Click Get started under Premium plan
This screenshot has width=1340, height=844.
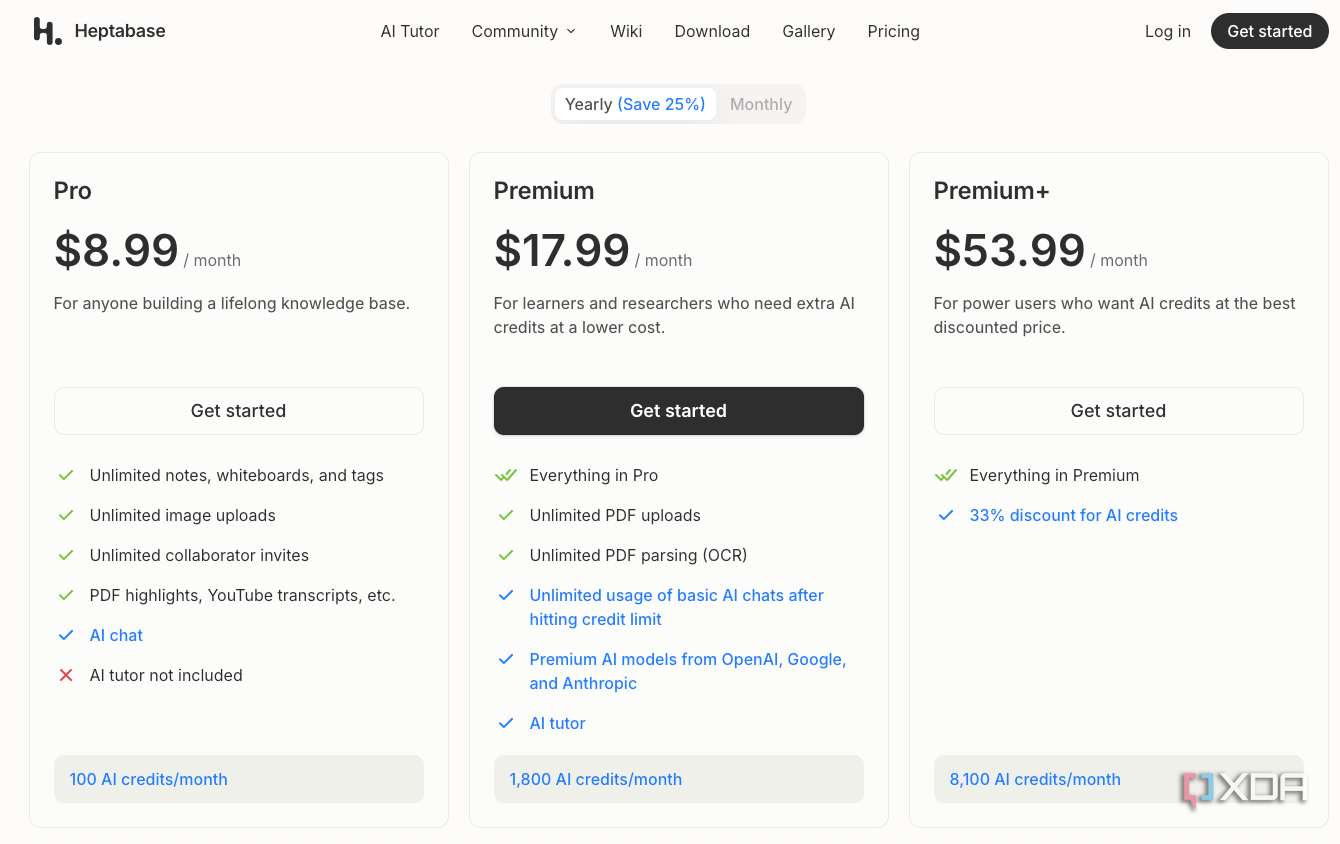coord(679,411)
